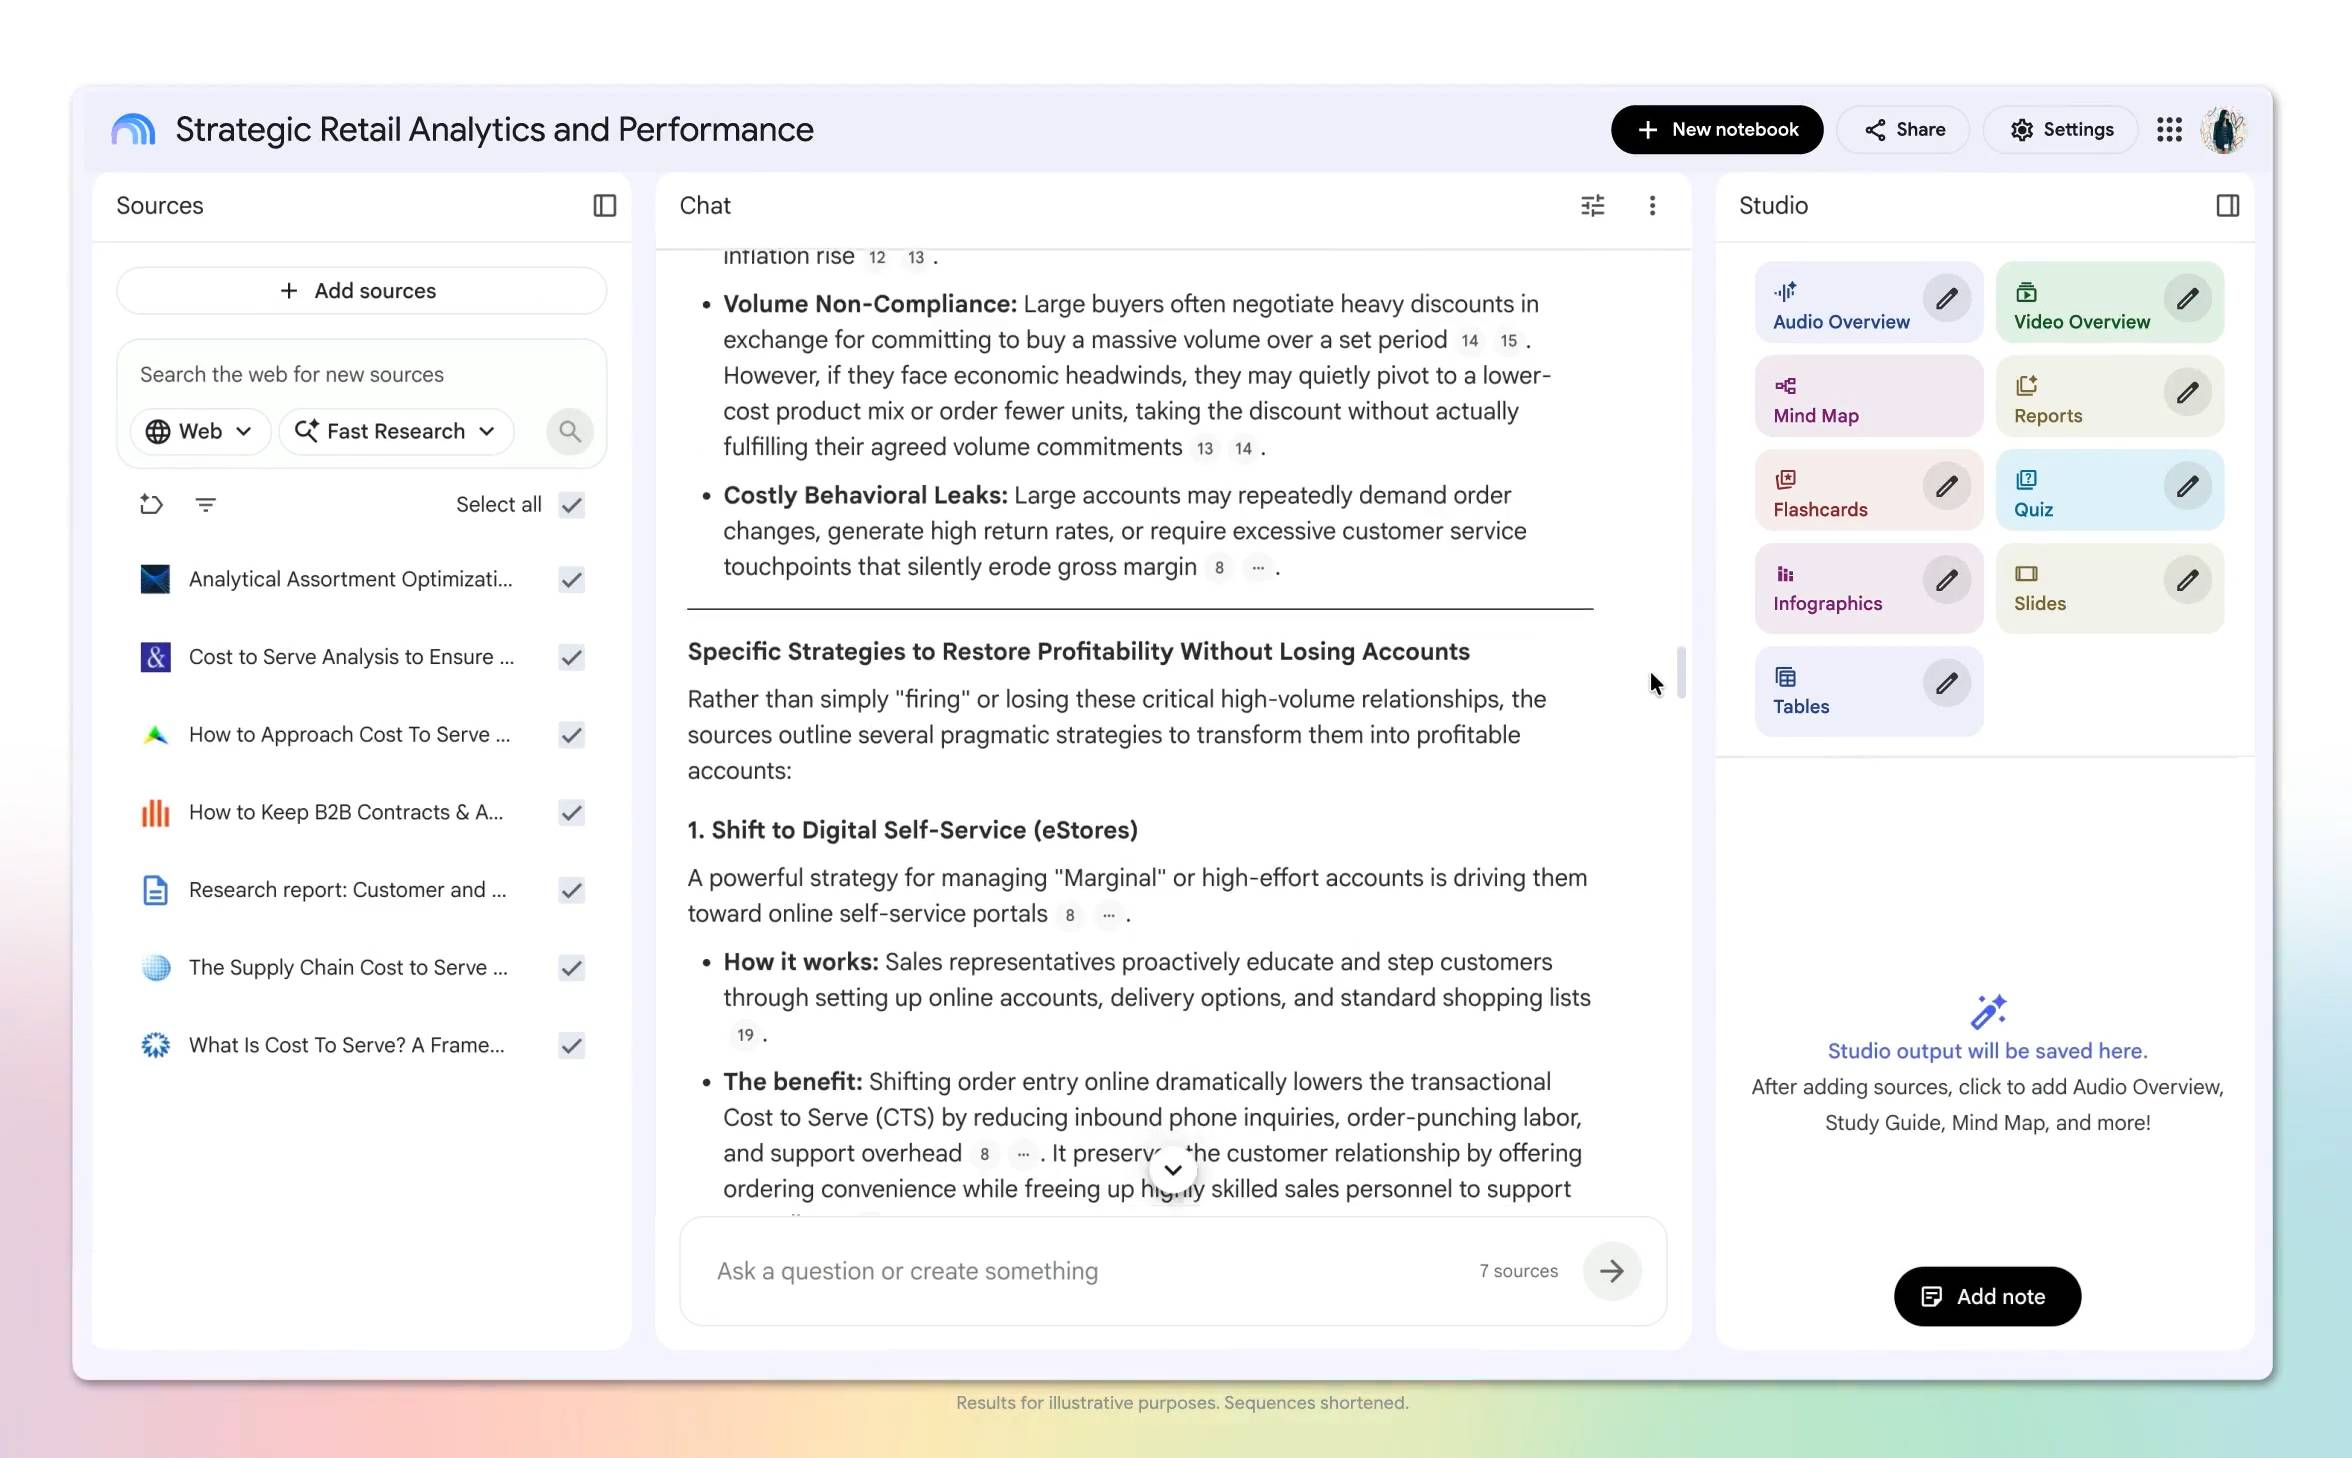Open the user profile avatar
The height and width of the screenshot is (1458, 2352).
2224,129
